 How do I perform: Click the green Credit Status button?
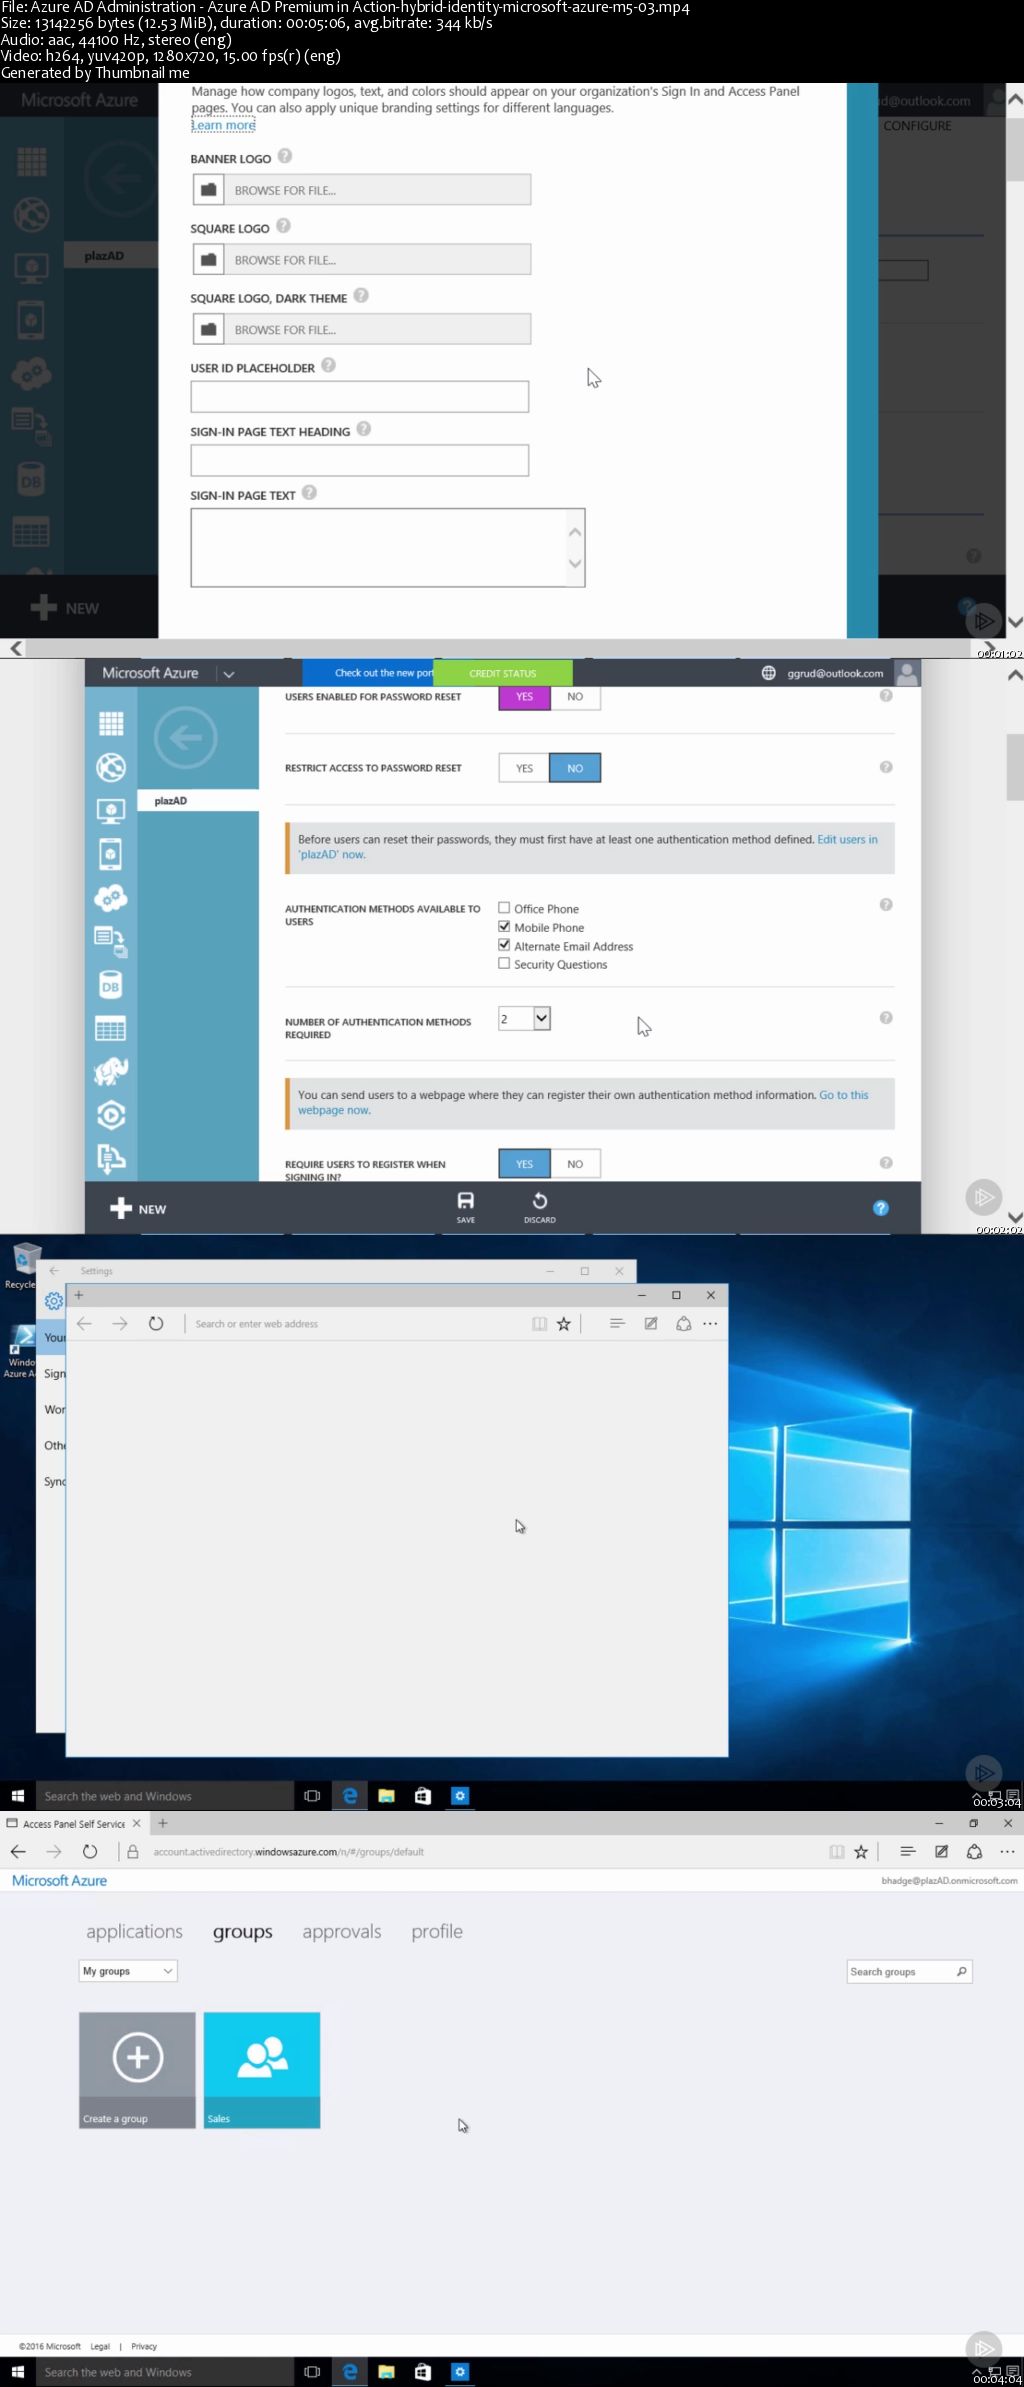(503, 673)
